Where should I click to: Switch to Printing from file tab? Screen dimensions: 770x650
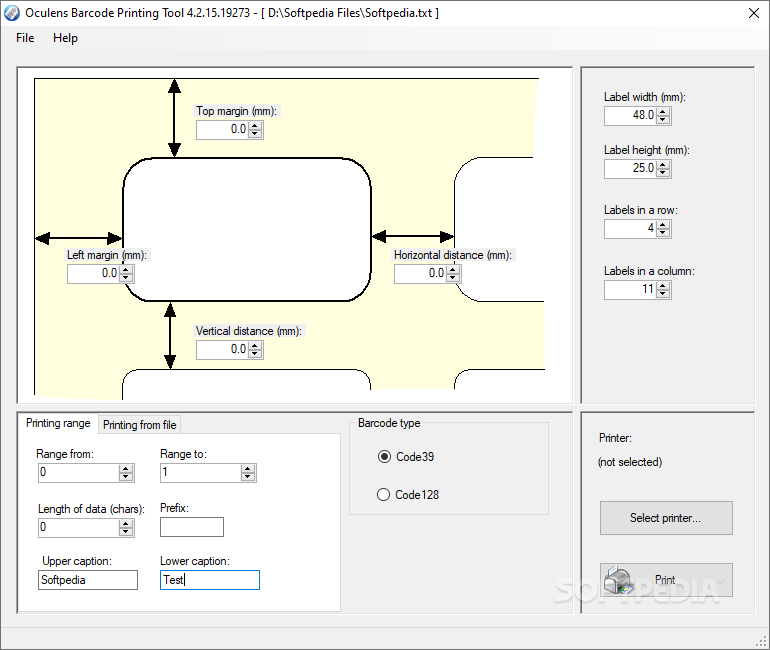pyautogui.click(x=139, y=425)
